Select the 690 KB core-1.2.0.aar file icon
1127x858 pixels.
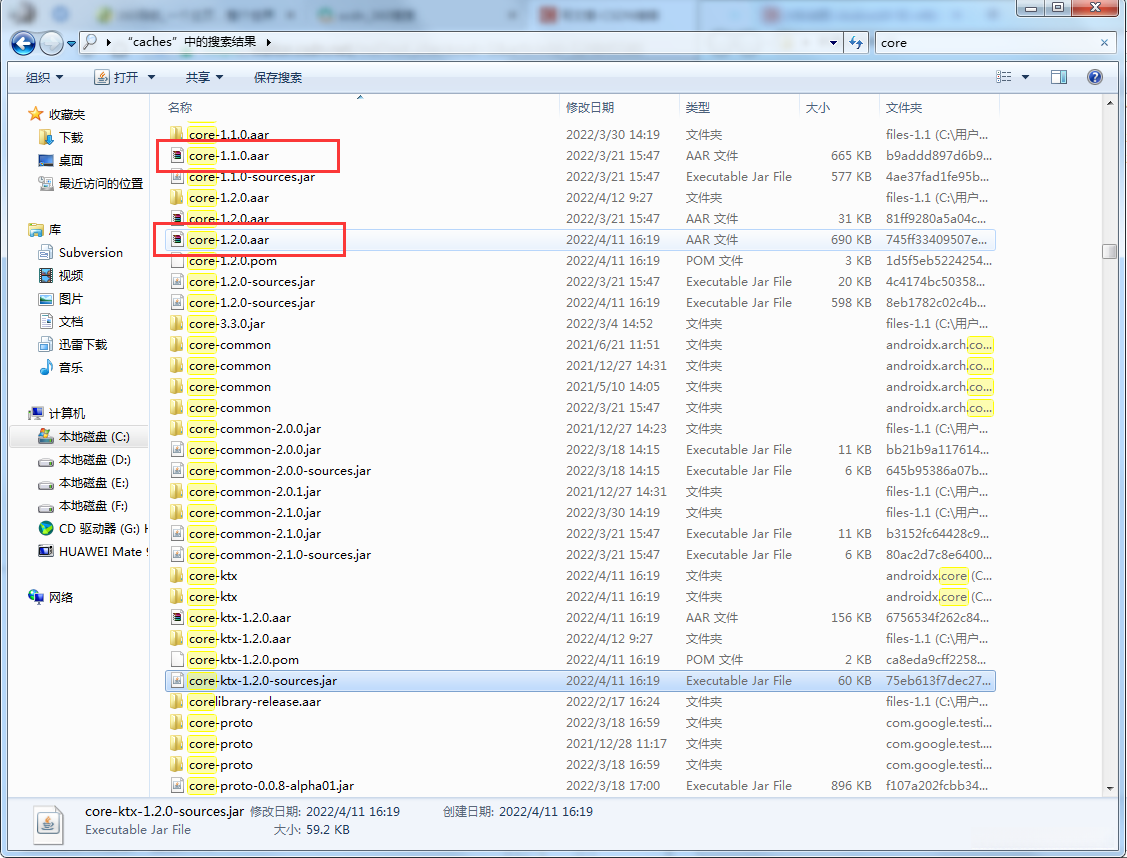[x=177, y=239]
